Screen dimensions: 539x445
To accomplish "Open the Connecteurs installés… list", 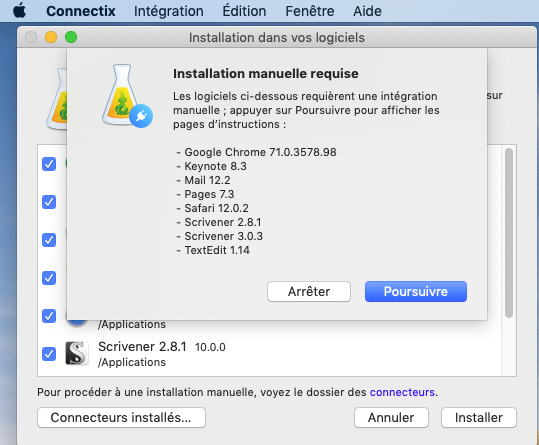I will point(121,418).
